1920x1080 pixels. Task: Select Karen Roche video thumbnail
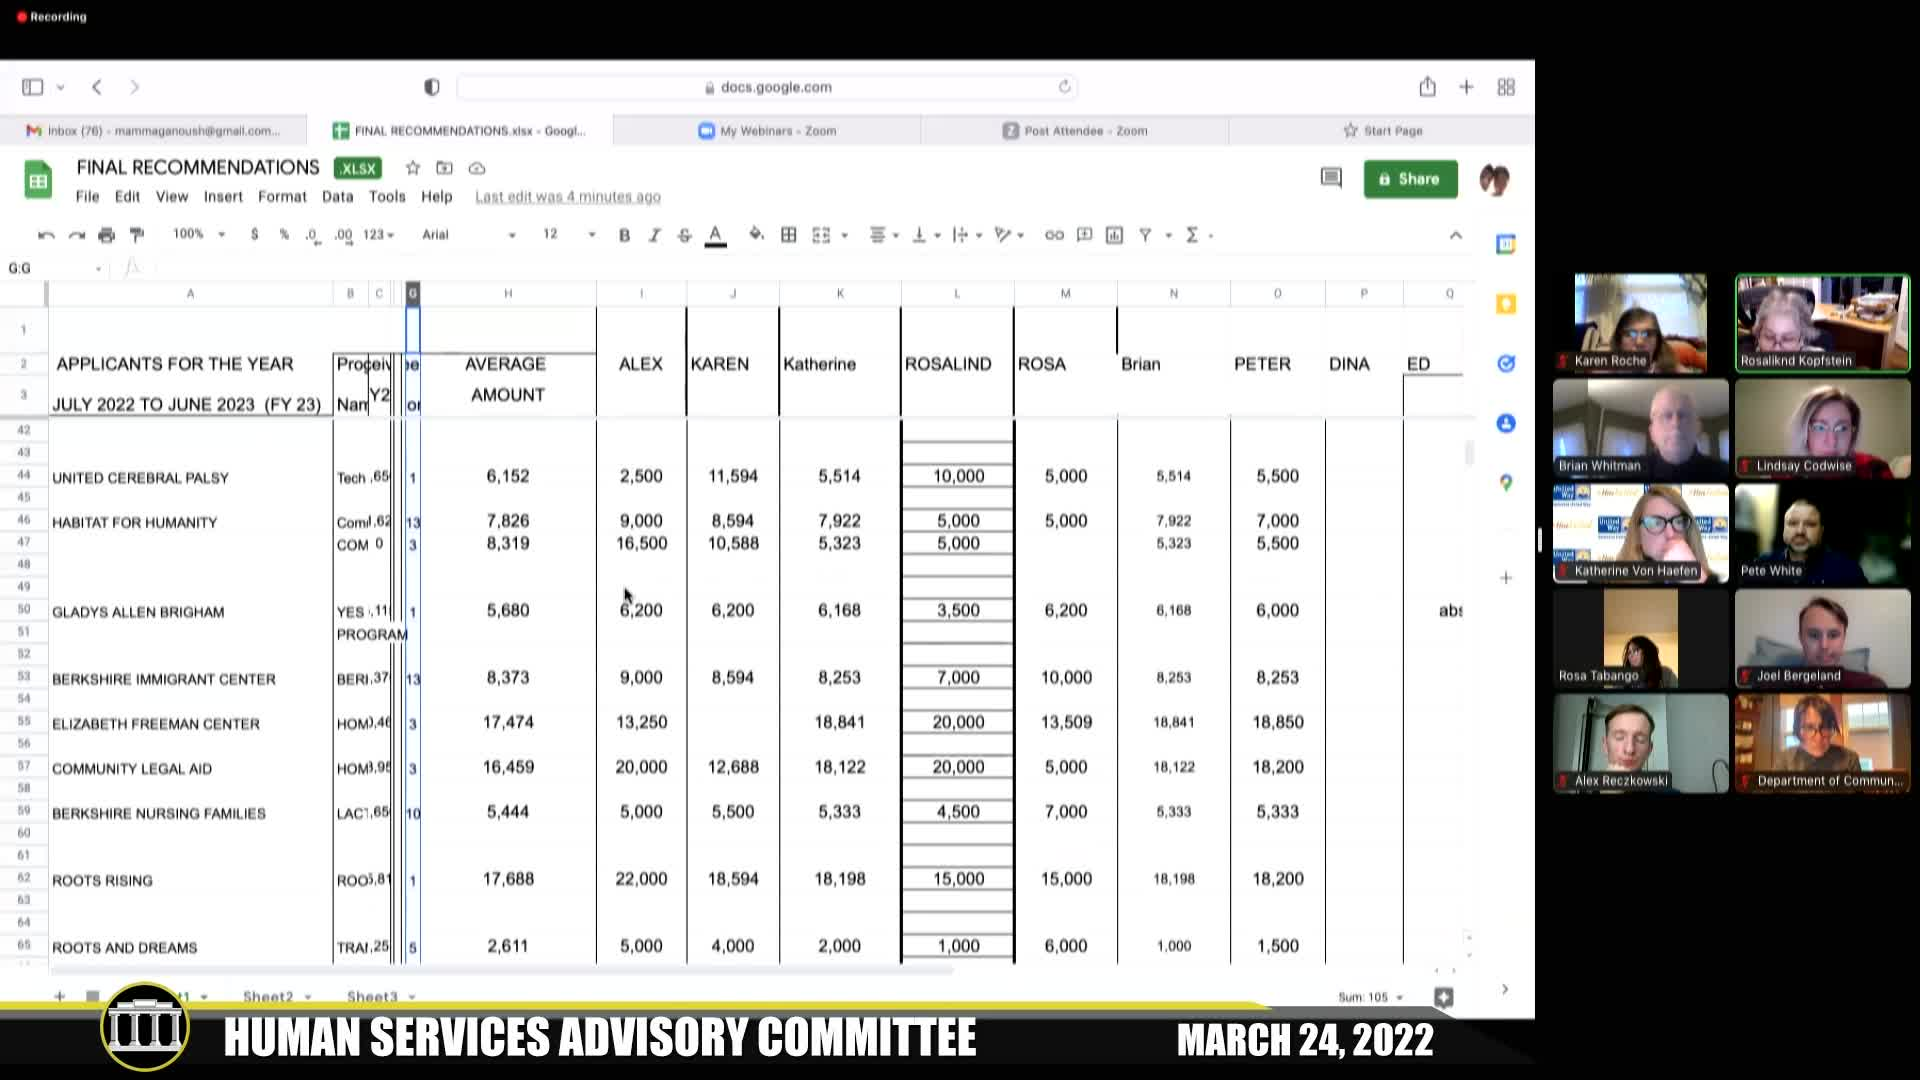(1640, 323)
